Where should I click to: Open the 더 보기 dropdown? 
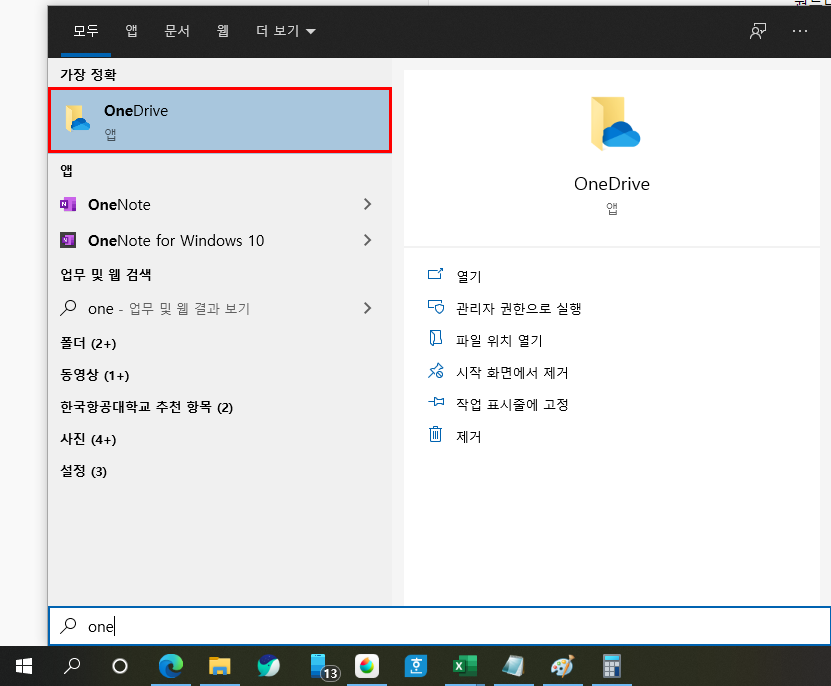[286, 31]
